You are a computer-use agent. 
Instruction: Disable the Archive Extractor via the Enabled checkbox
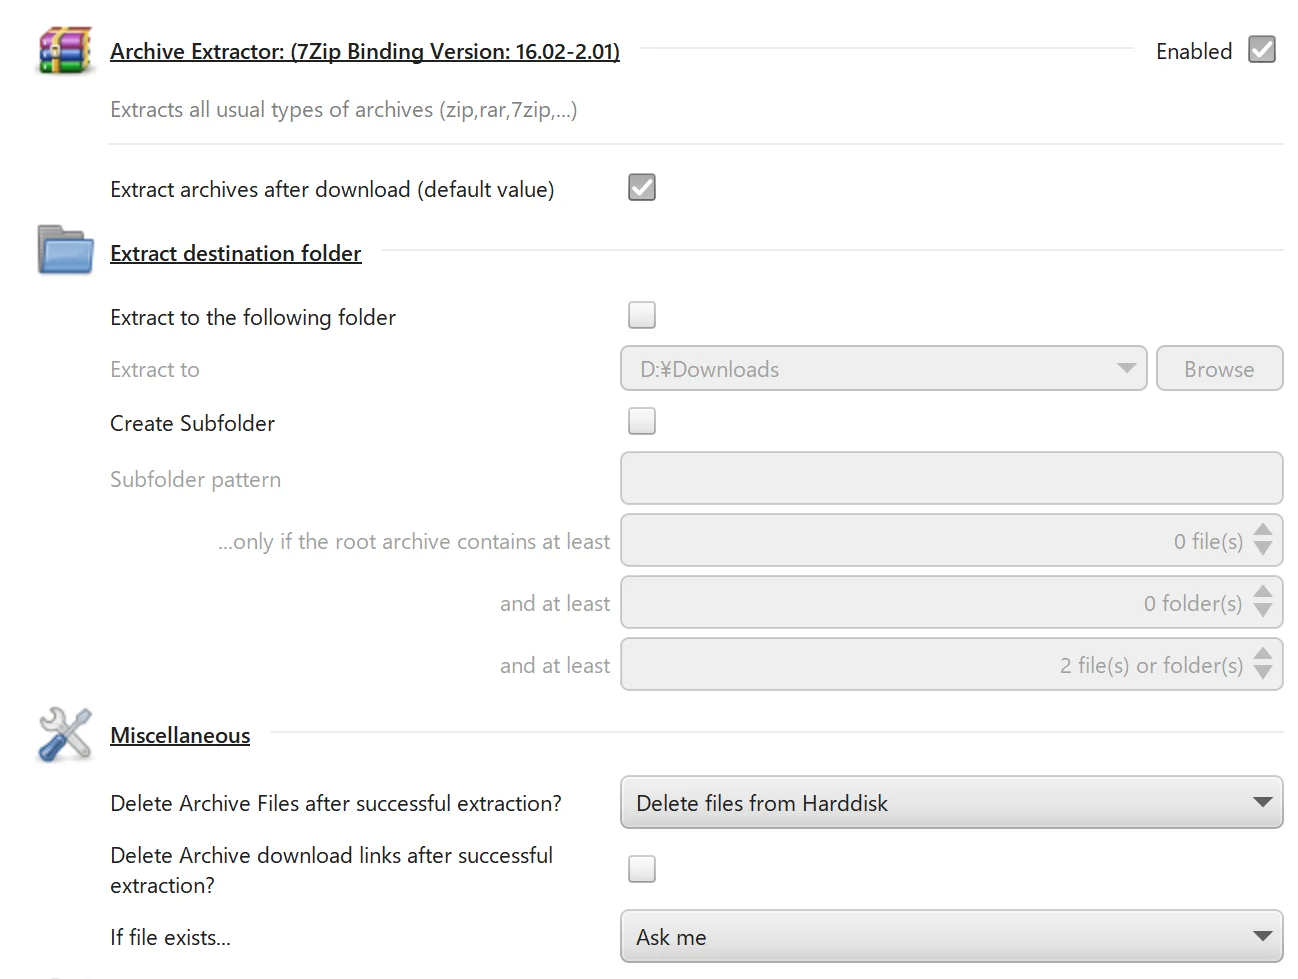(1261, 49)
